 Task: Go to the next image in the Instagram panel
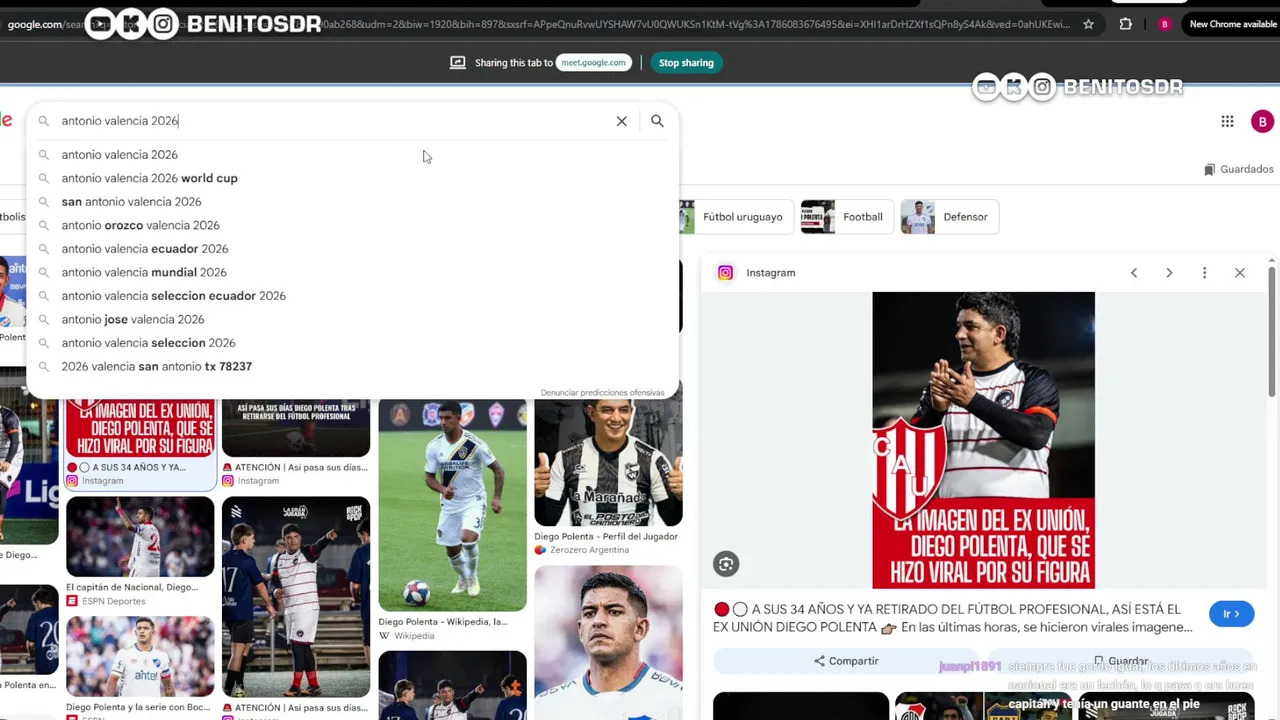[x=1169, y=273]
